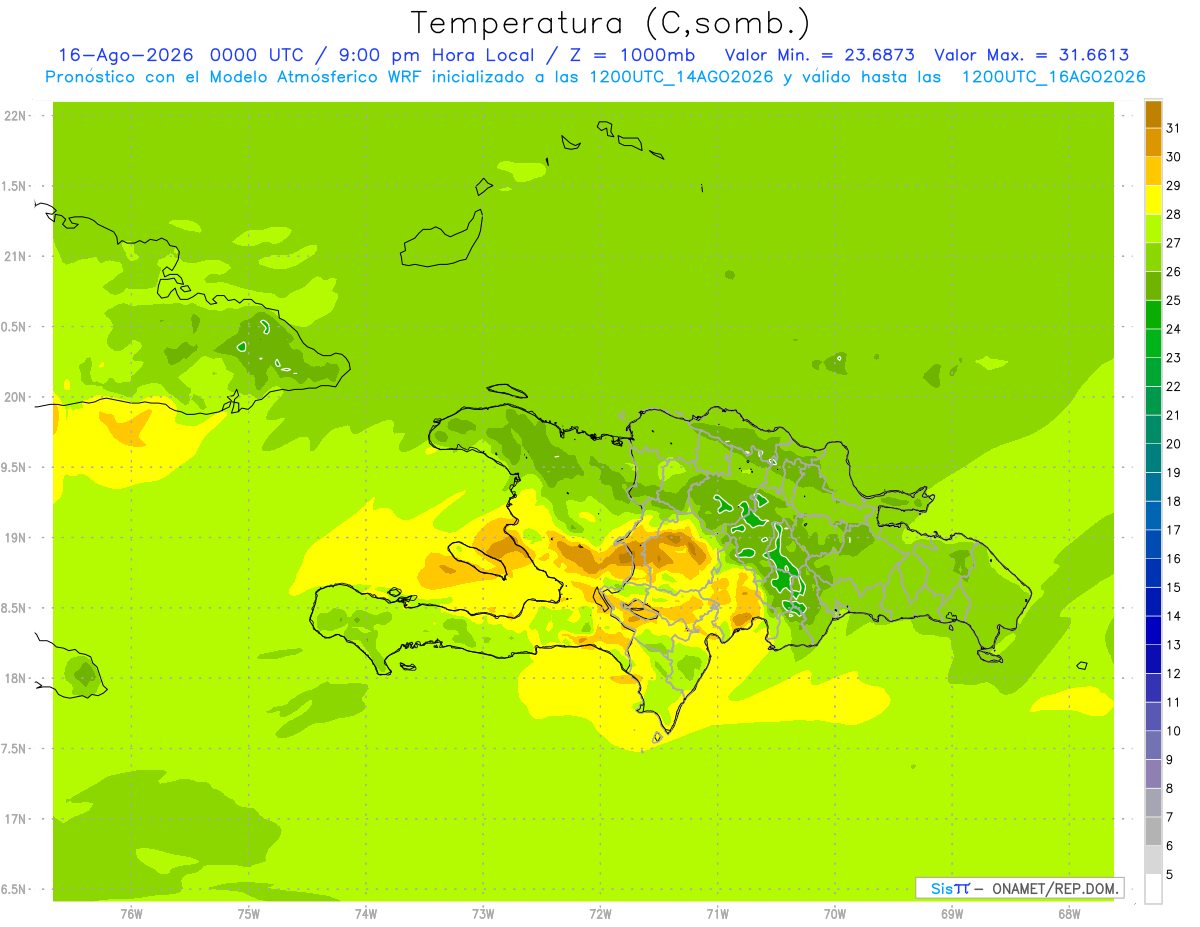Click the '0000 UTC' time text
This screenshot has height=927, width=1200.
(255, 55)
